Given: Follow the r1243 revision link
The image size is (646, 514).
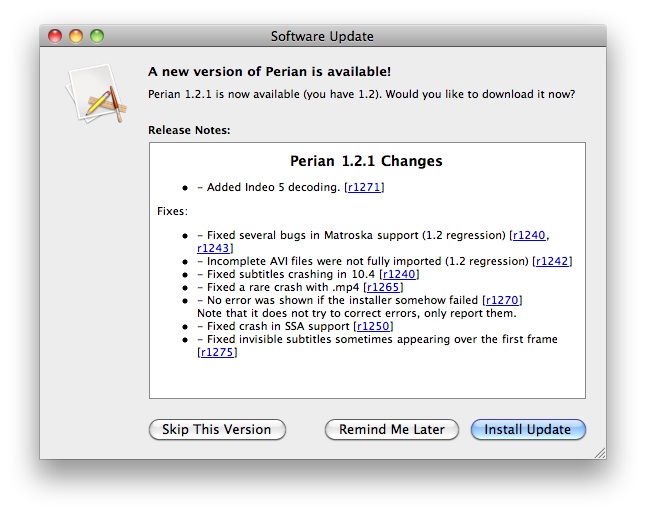Looking at the screenshot, I should (213, 248).
